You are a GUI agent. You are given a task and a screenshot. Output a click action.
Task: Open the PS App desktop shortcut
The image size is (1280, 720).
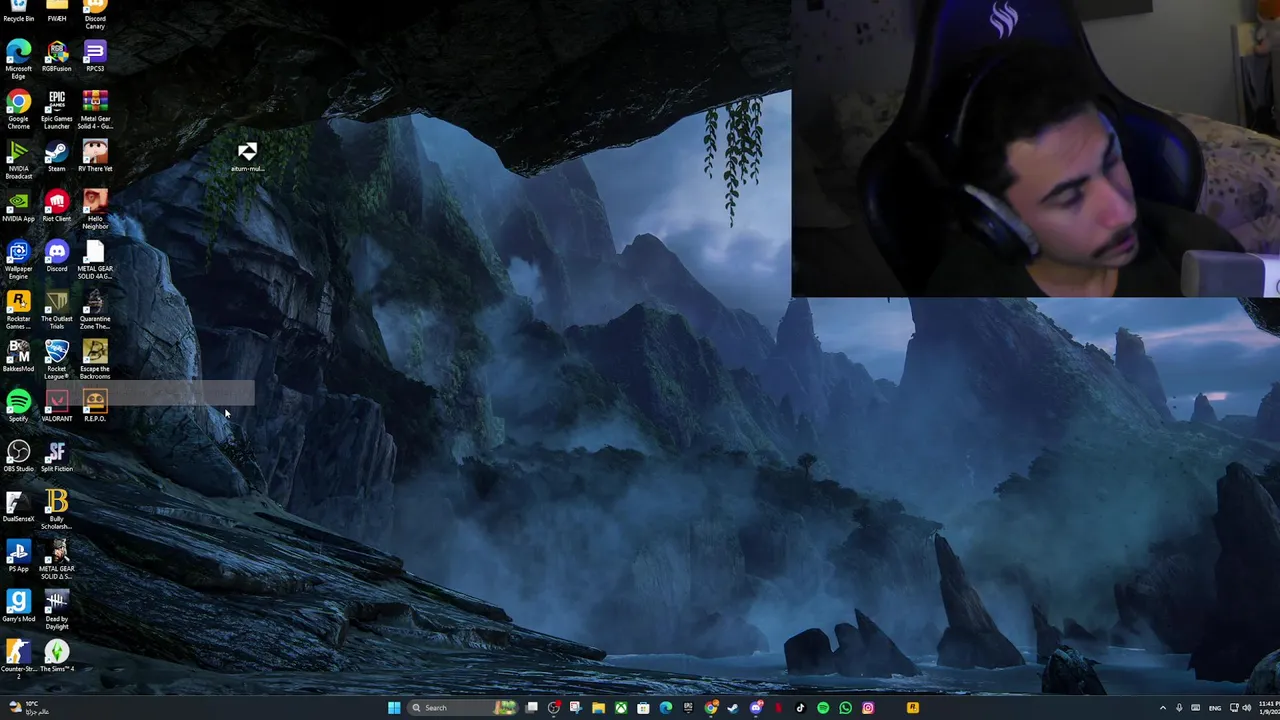click(x=18, y=556)
